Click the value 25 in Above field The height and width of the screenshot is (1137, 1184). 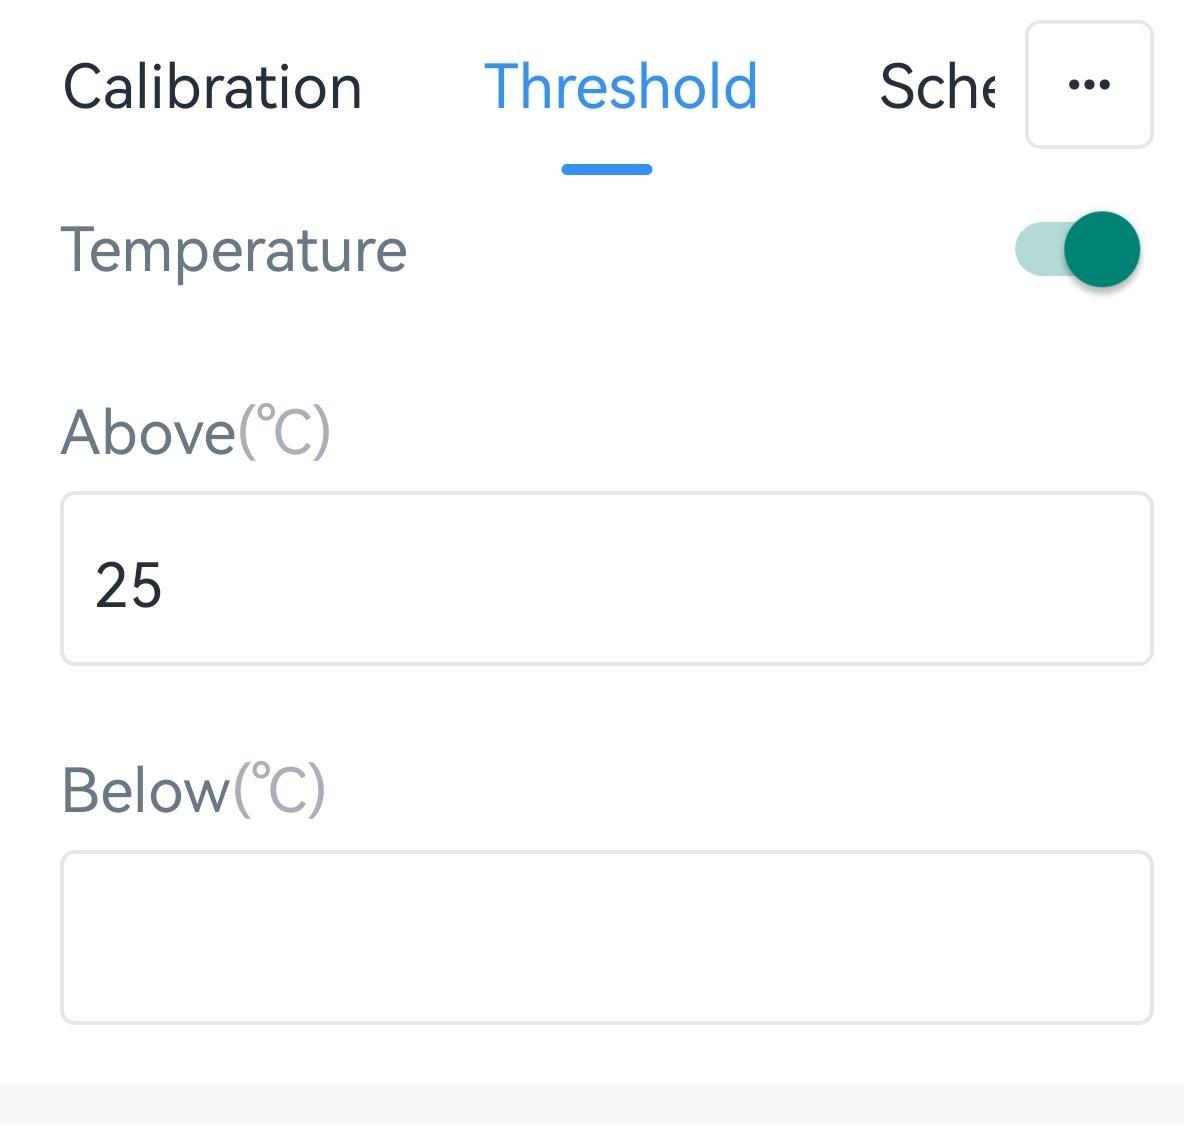point(128,585)
